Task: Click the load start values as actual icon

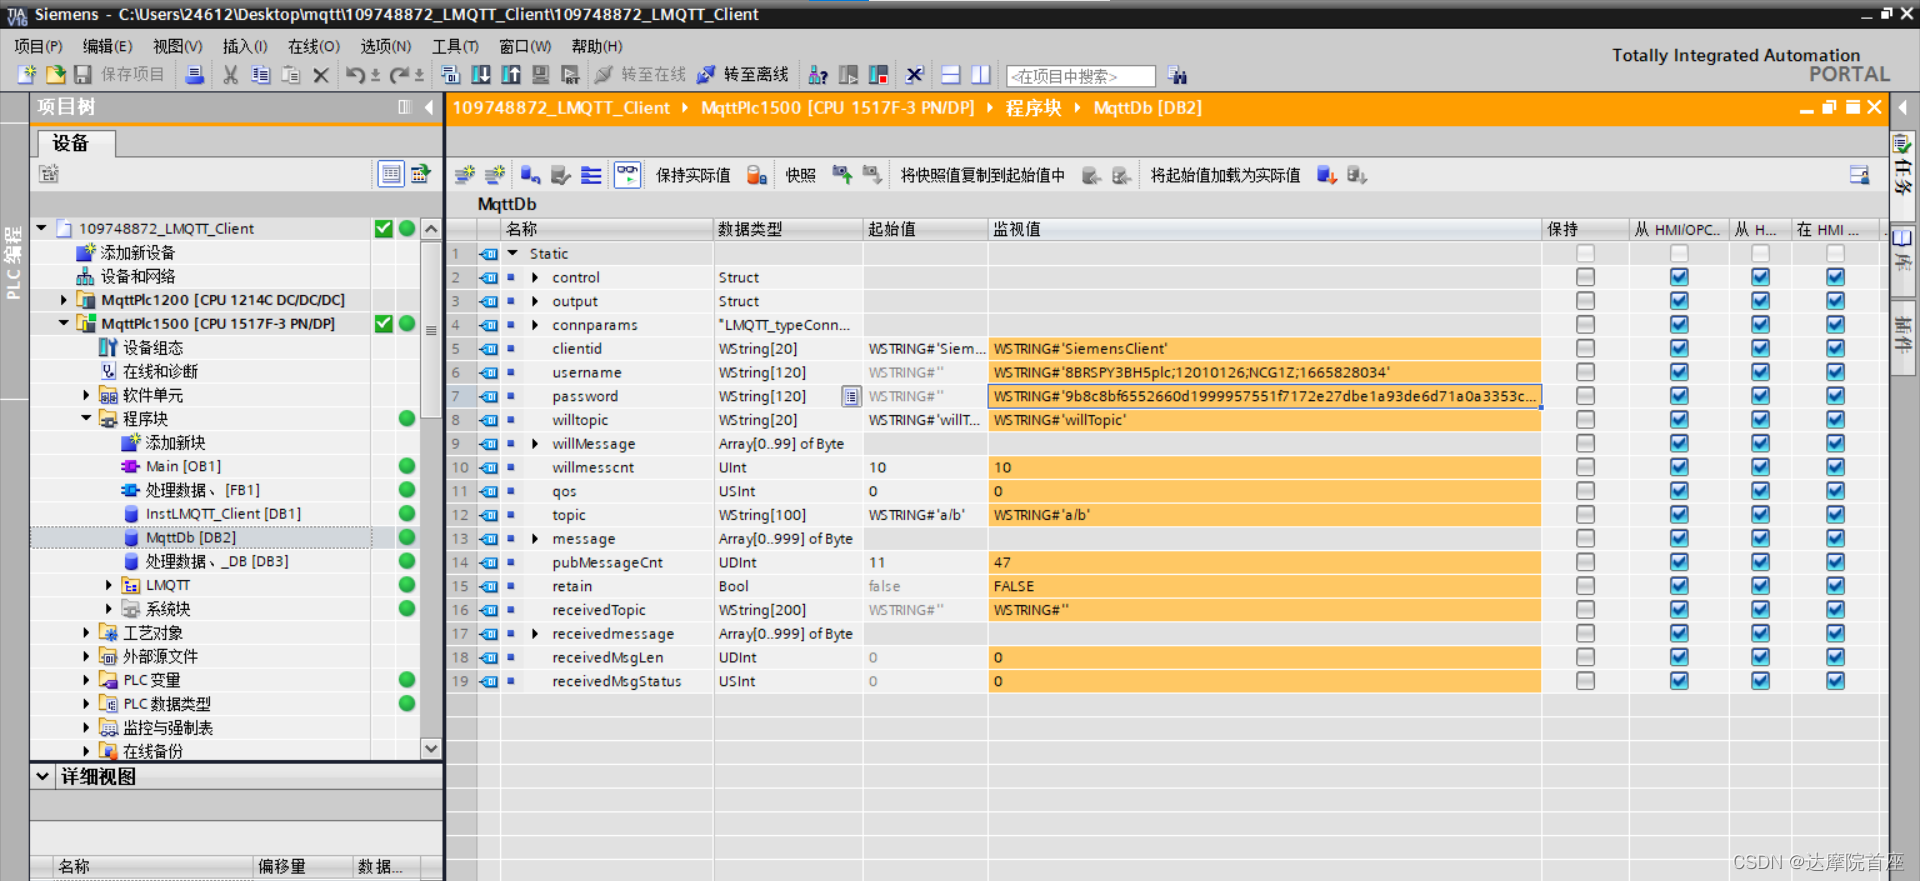Action: (1327, 175)
